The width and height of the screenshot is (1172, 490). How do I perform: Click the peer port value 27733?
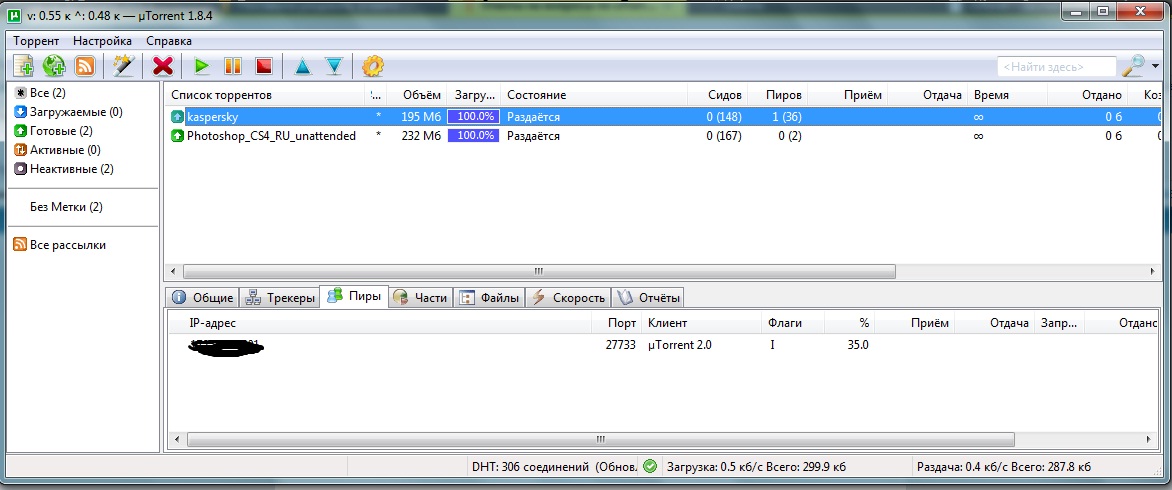tap(620, 345)
